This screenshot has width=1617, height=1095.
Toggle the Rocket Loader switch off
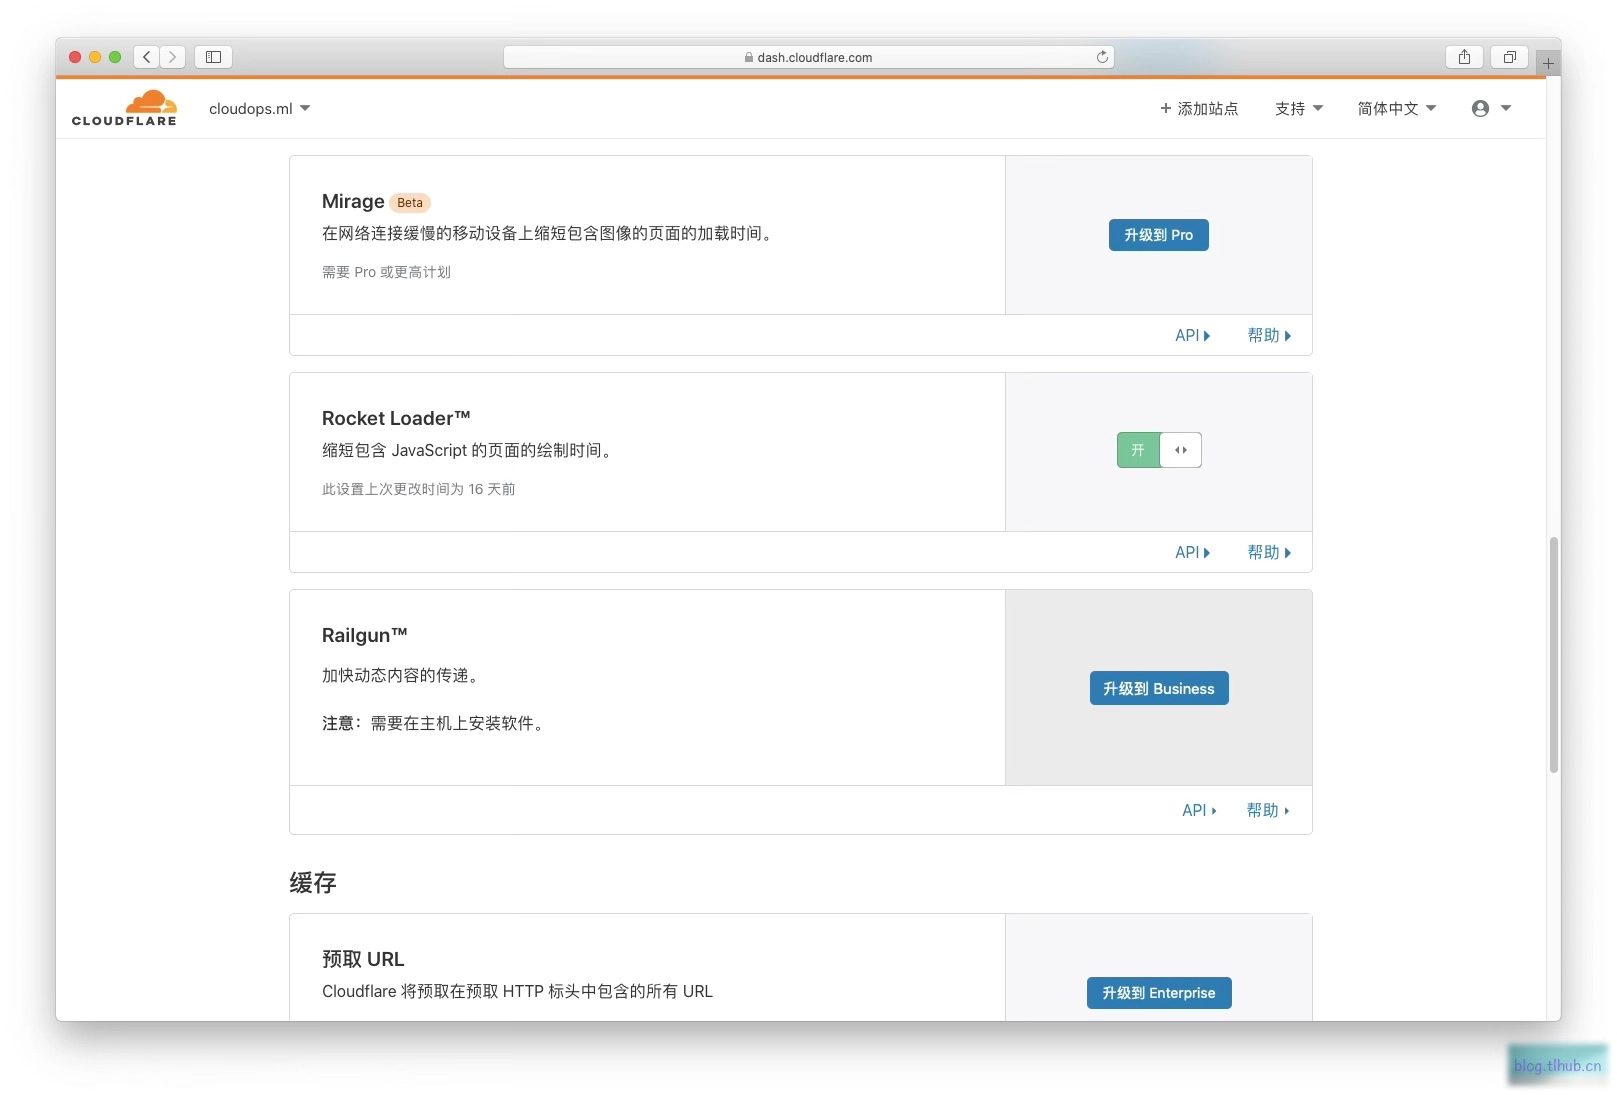click(1159, 450)
